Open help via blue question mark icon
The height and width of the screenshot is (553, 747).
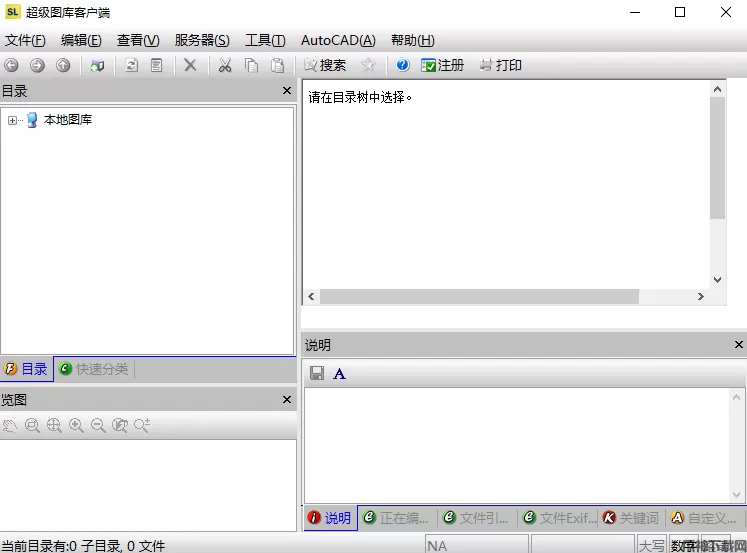[403, 65]
